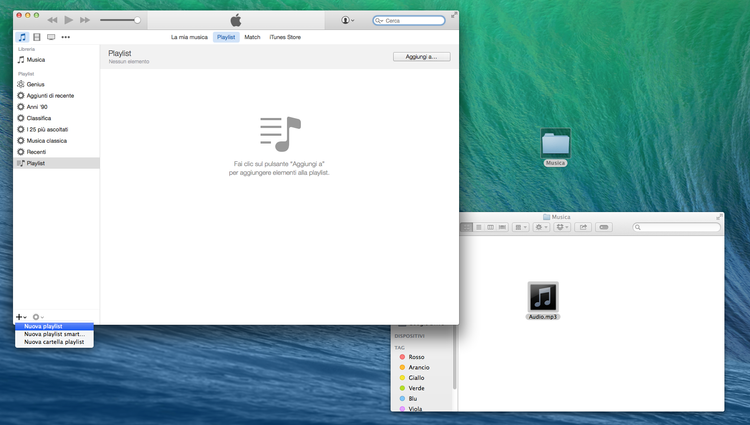Image resolution: width=750 pixels, height=425 pixels.
Task: Open the three-dots more libraries icon
Action: click(x=66, y=37)
